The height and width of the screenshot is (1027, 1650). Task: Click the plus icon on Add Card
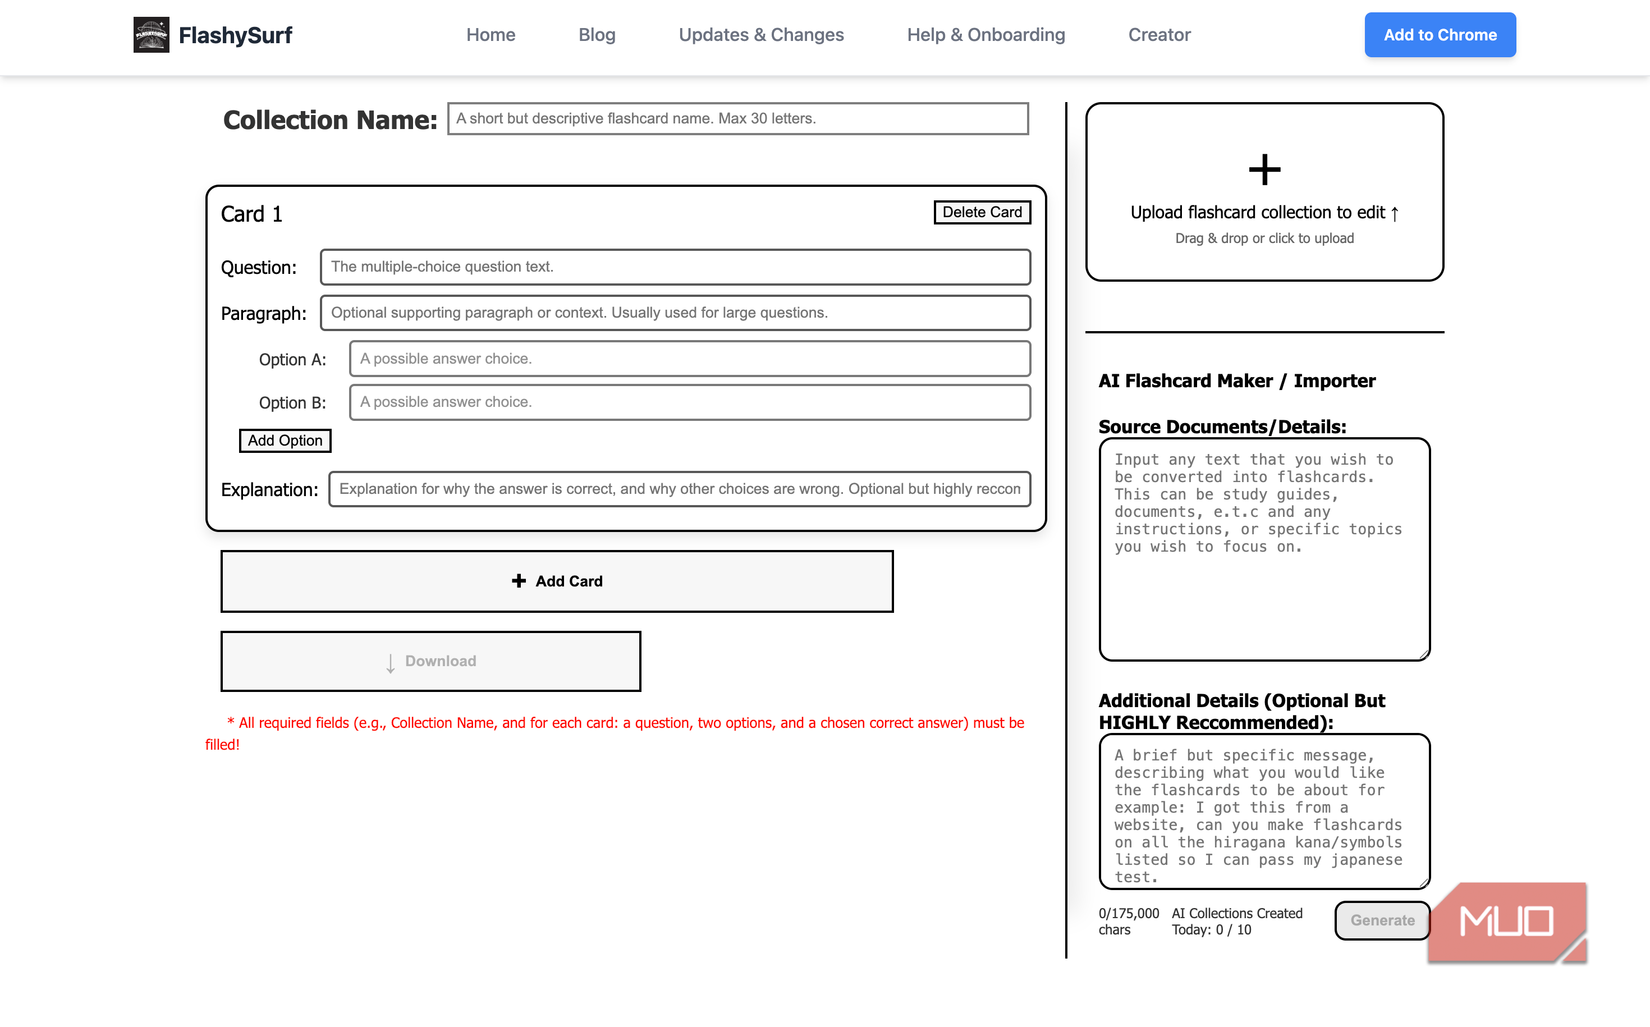[x=519, y=580]
